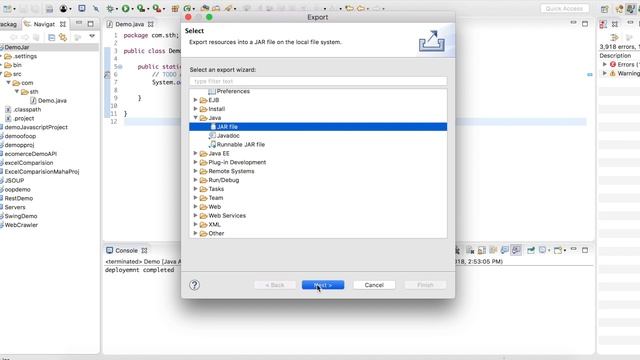Image resolution: width=640 pixels, height=360 pixels.
Task: Click the Cancel button in Export dialog
Action: pos(374,285)
